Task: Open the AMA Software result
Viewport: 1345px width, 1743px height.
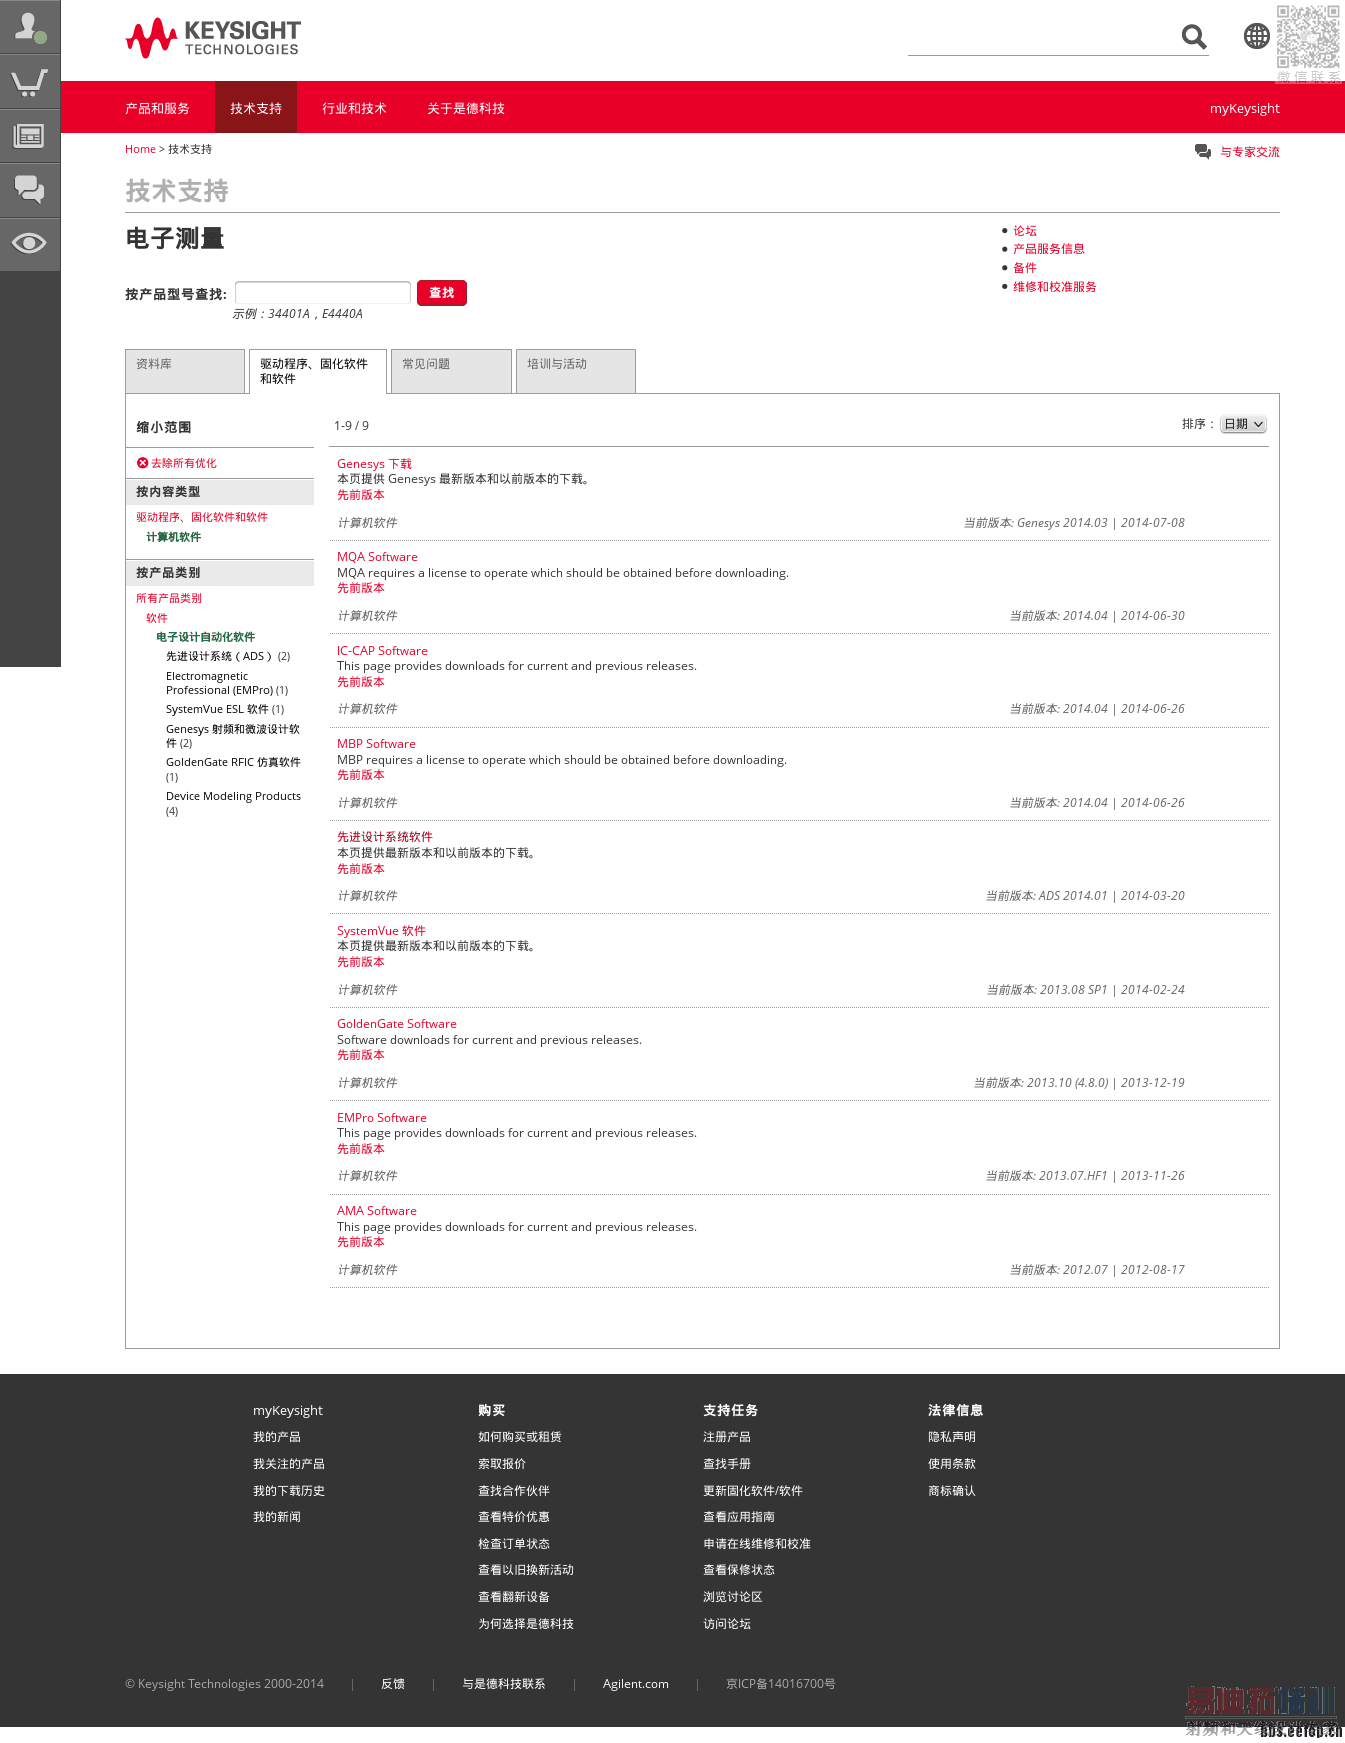Action: point(377,1211)
